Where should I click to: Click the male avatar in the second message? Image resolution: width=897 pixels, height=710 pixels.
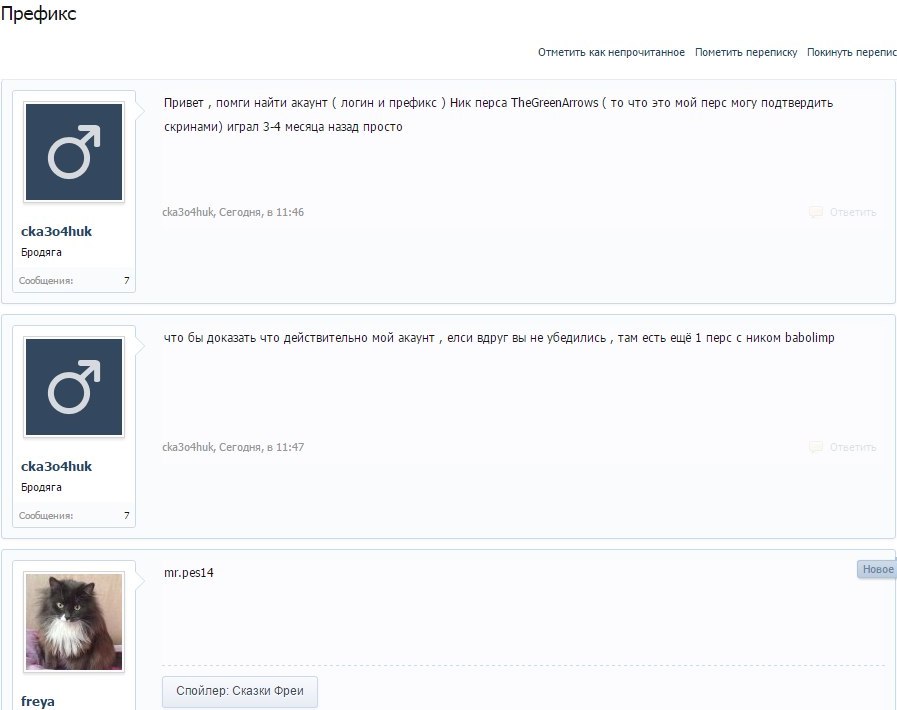tap(74, 387)
